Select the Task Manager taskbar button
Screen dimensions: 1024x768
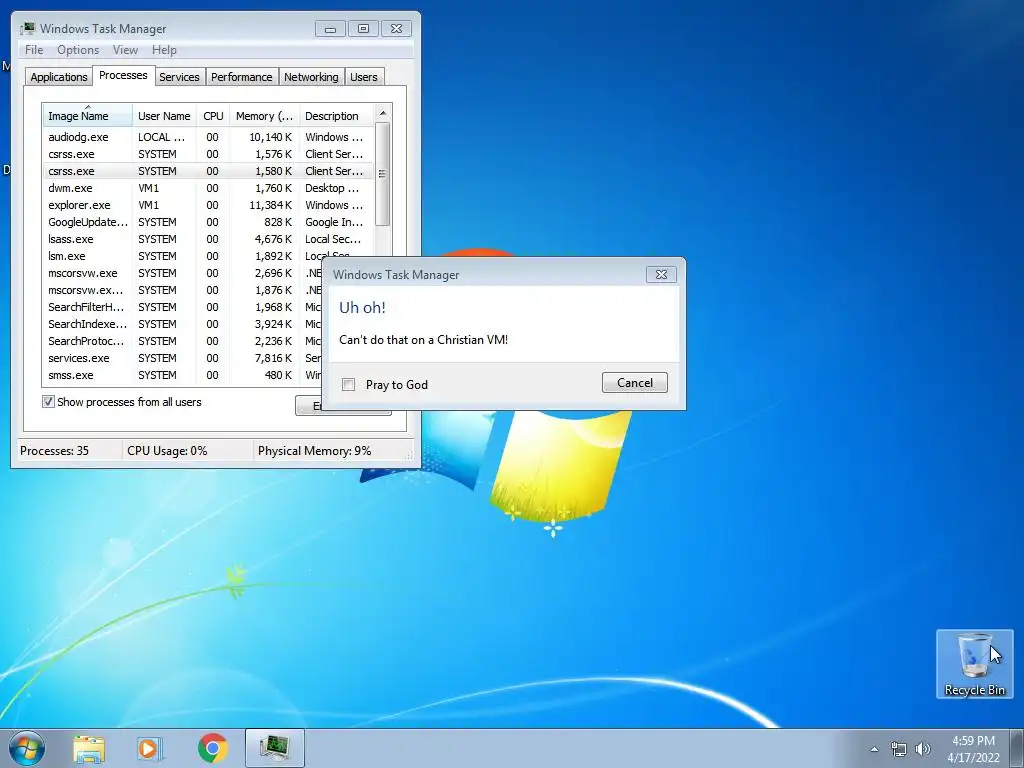pyautogui.click(x=275, y=748)
